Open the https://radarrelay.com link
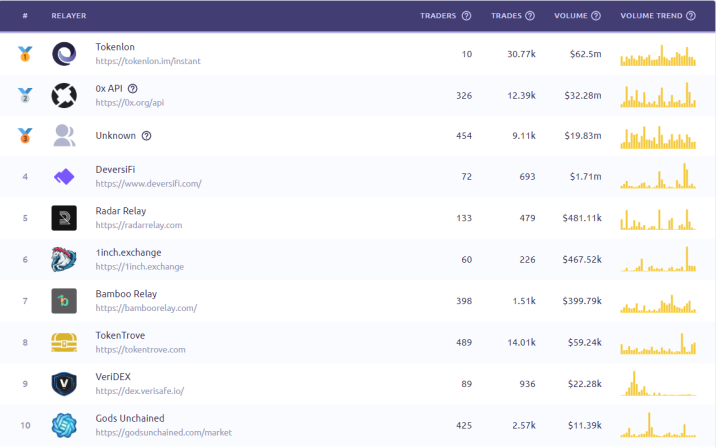716x448 pixels. 139,225
